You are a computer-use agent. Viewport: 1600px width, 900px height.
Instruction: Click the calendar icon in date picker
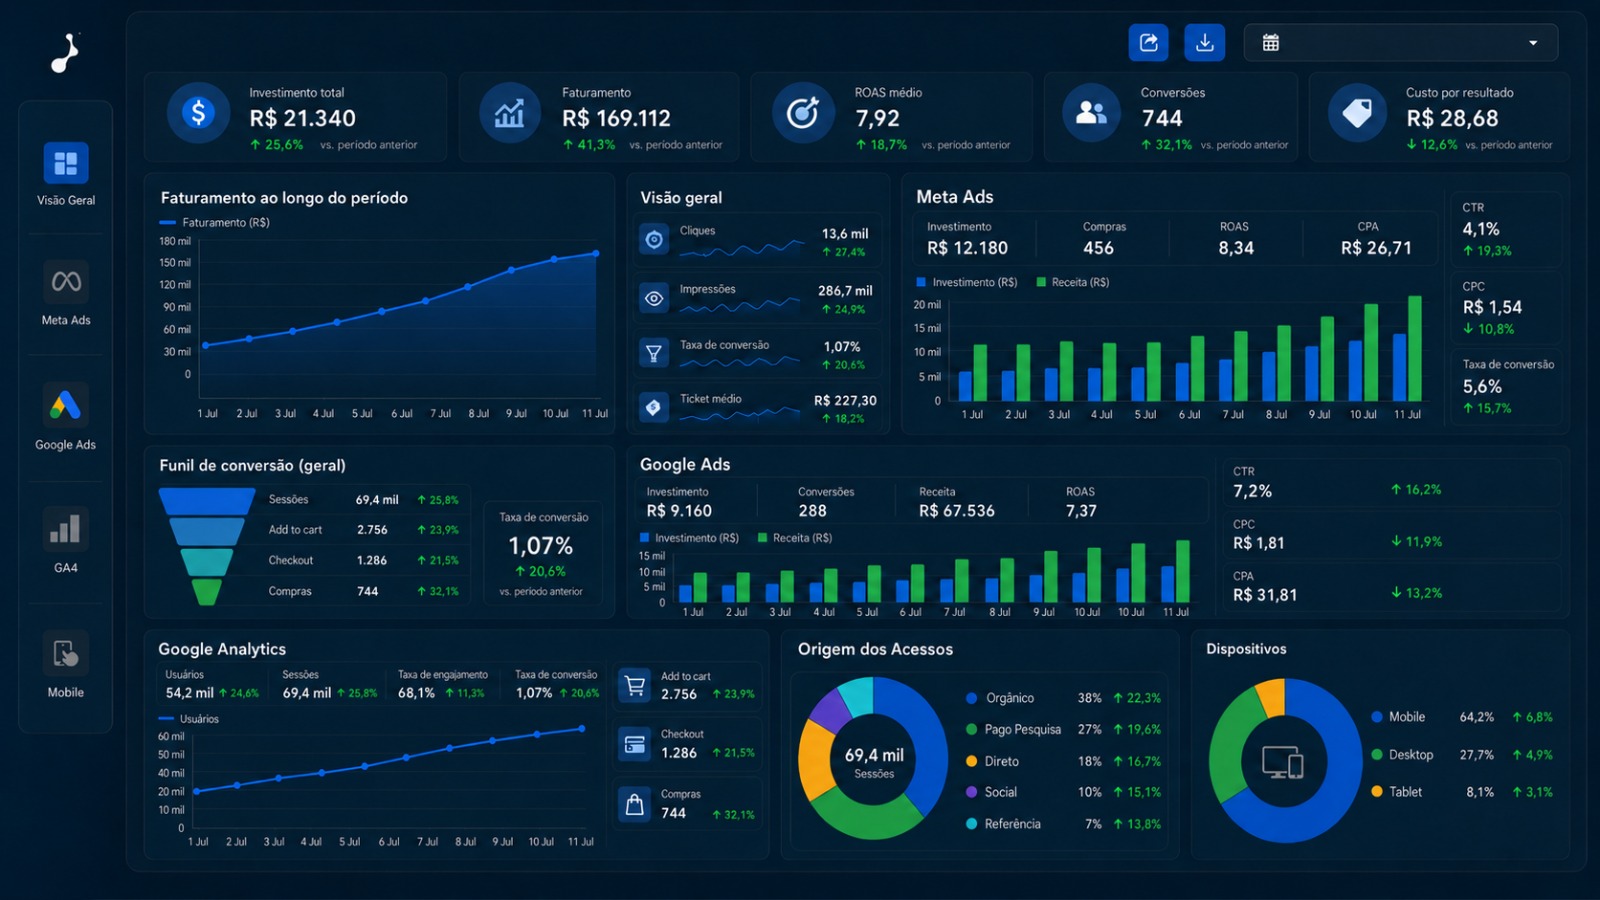coord(1271,43)
